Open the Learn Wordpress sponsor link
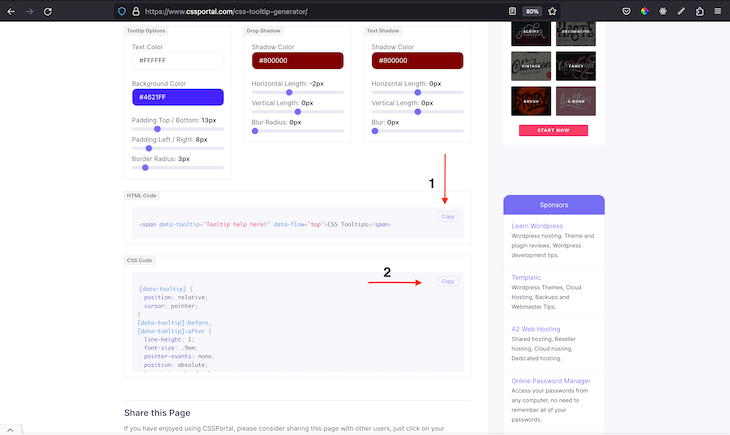This screenshot has width=730, height=435. 537,226
